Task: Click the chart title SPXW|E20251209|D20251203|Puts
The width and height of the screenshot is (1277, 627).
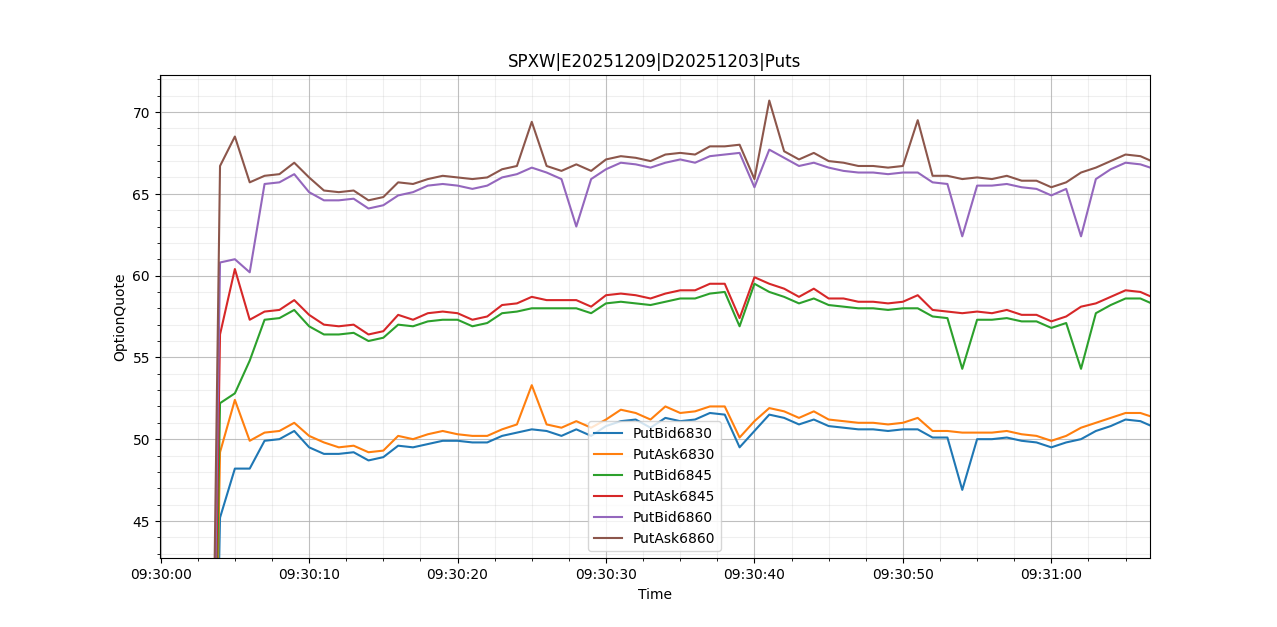Action: tap(654, 61)
